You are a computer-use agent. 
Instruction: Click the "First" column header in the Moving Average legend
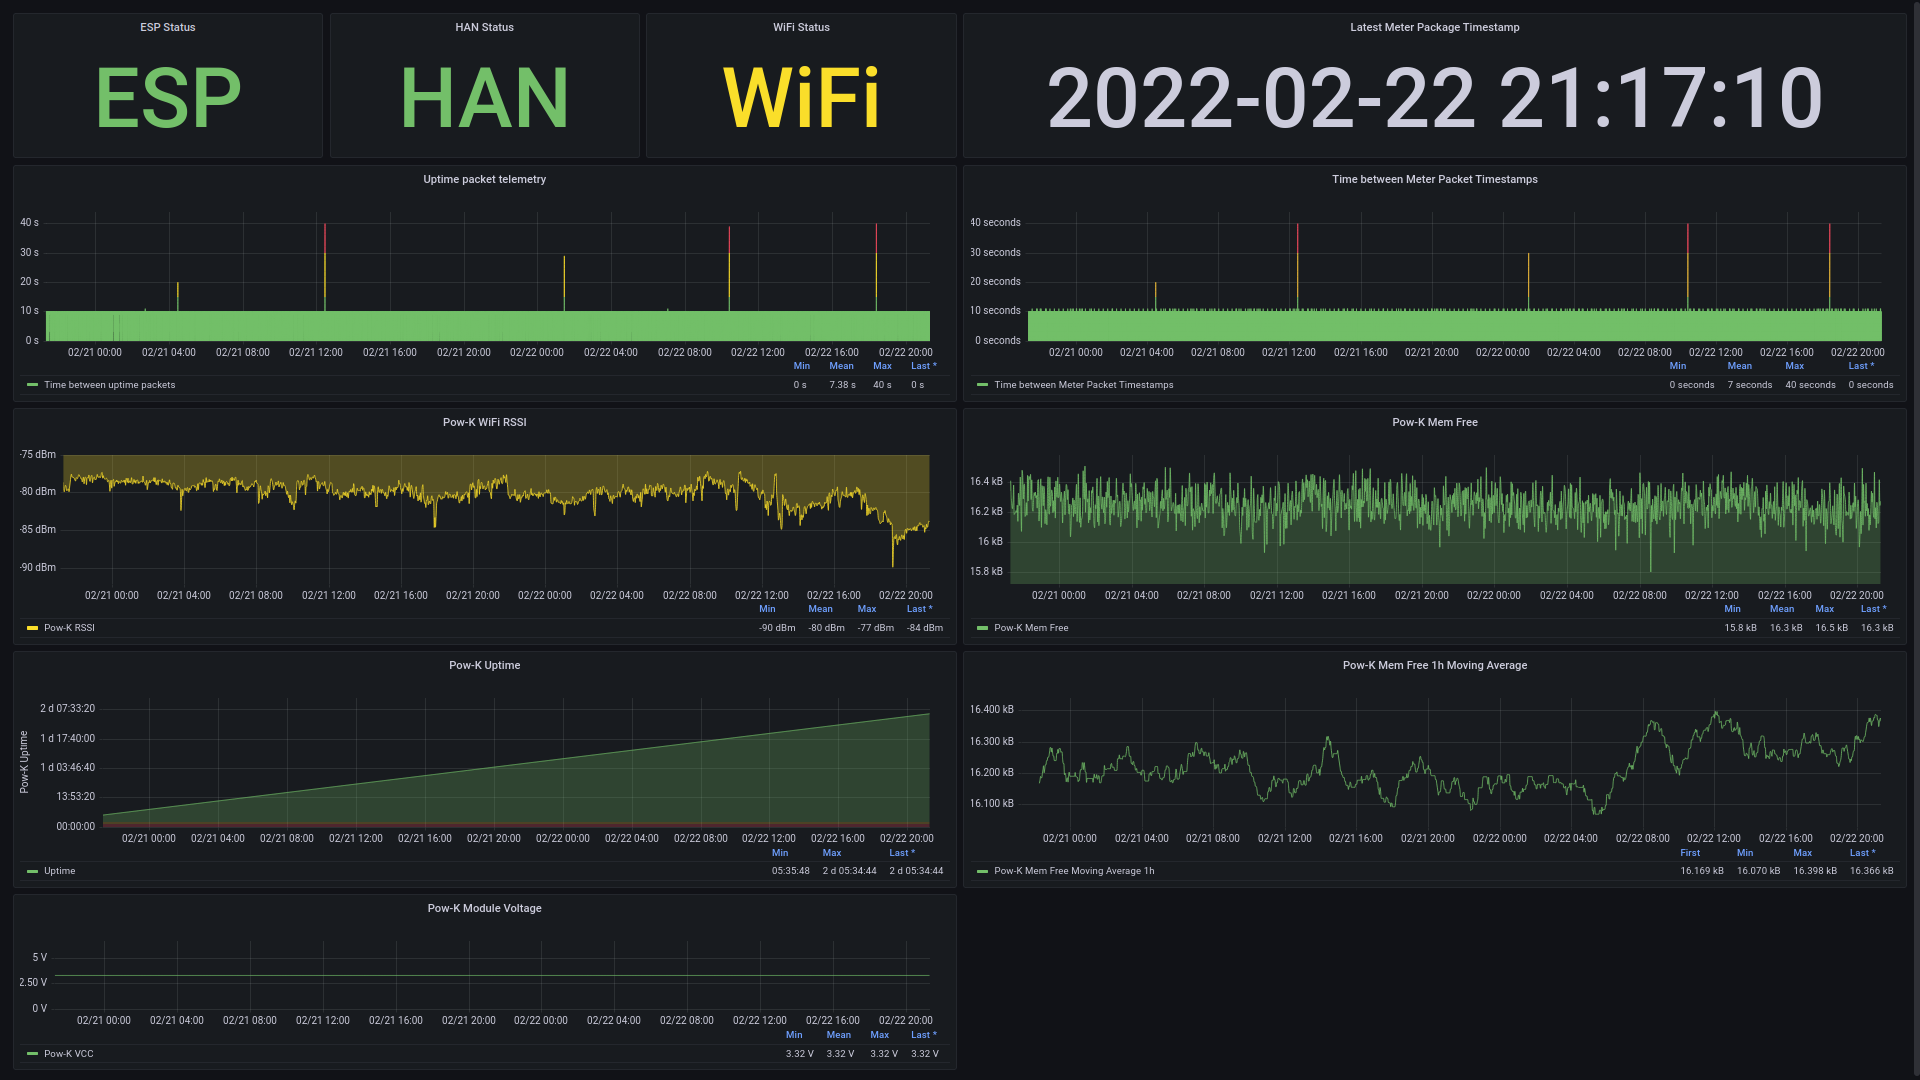[1690, 852]
